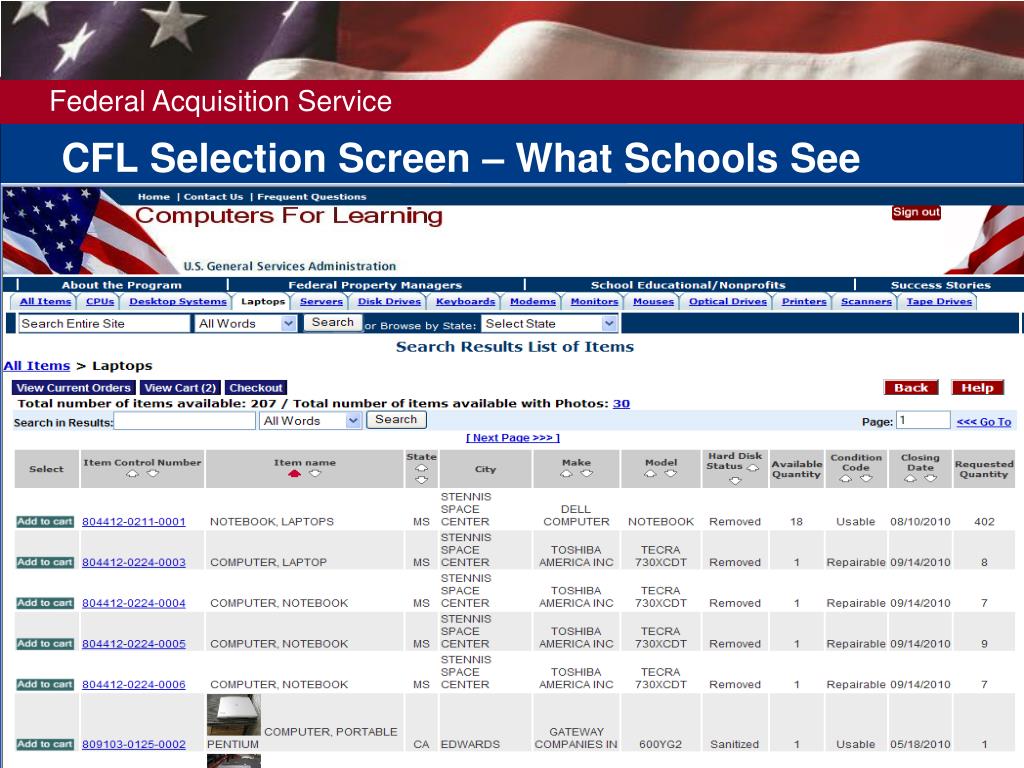This screenshot has width=1024, height=768.
Task: Open the Tape Drives tab
Action: click(x=939, y=301)
